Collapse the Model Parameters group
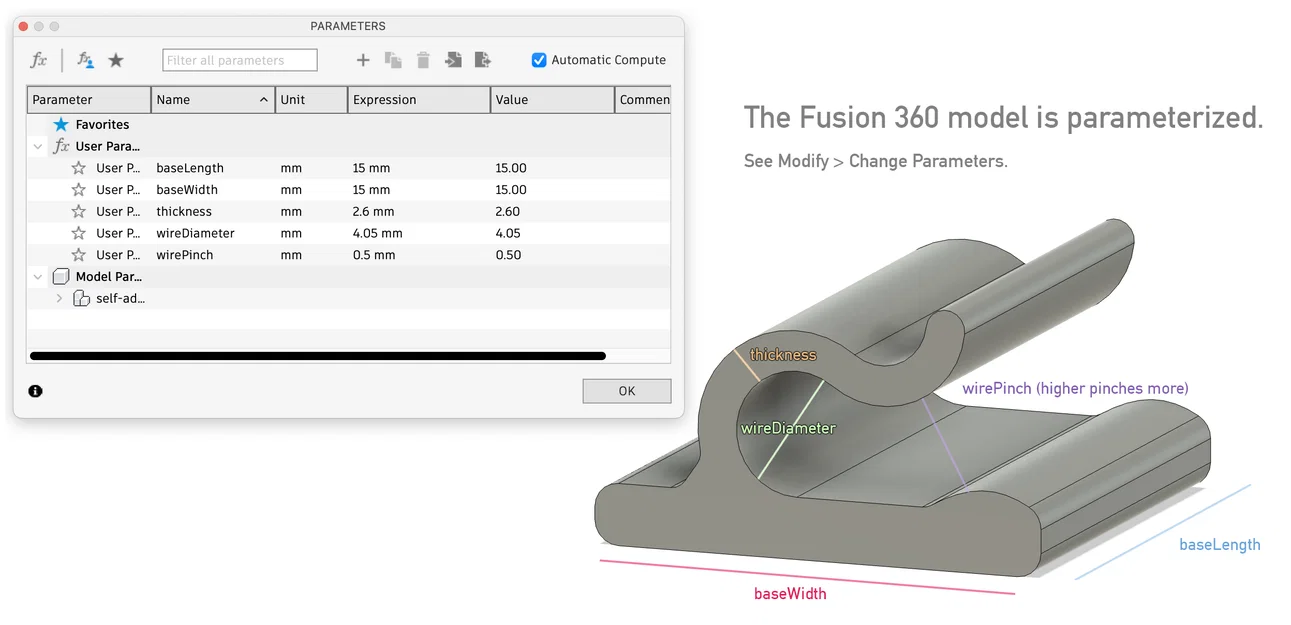 (38, 277)
